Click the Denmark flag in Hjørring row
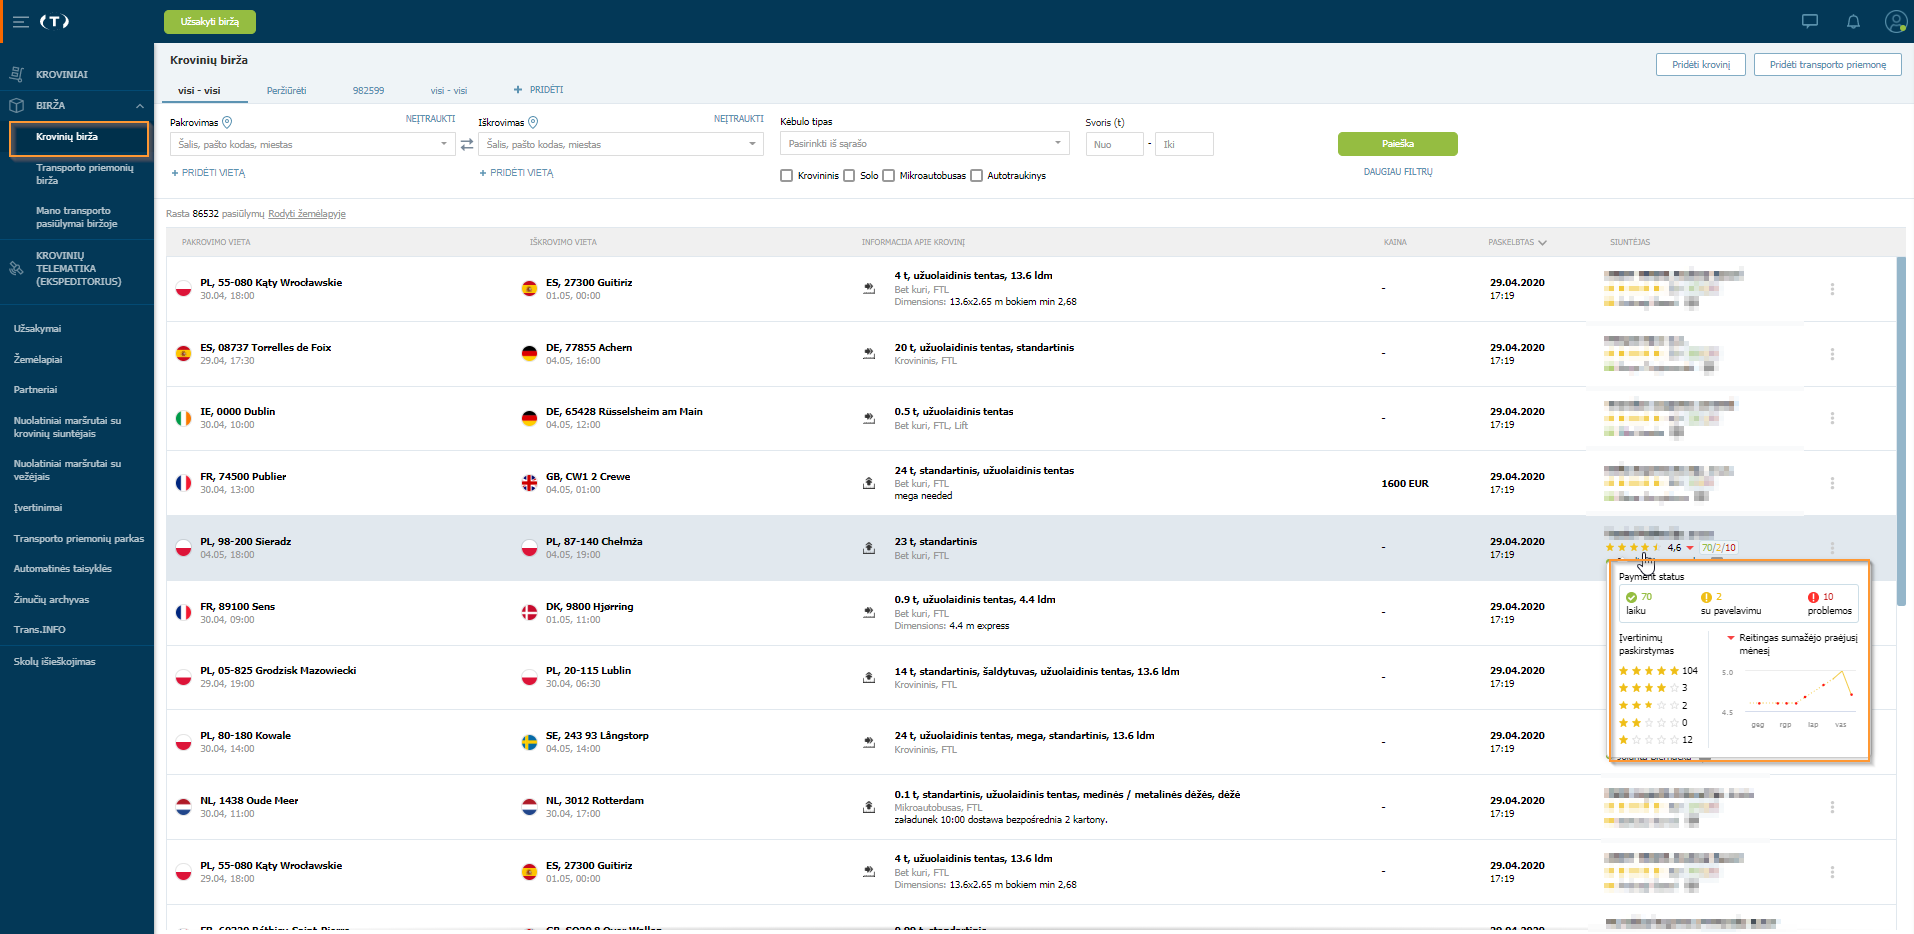Screen dimensions: 1914x934 529,612
